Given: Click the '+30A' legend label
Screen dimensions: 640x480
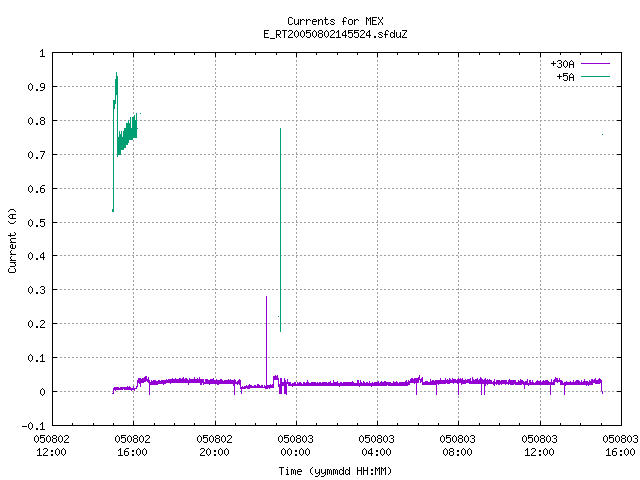Looking at the screenshot, I should pos(562,64).
